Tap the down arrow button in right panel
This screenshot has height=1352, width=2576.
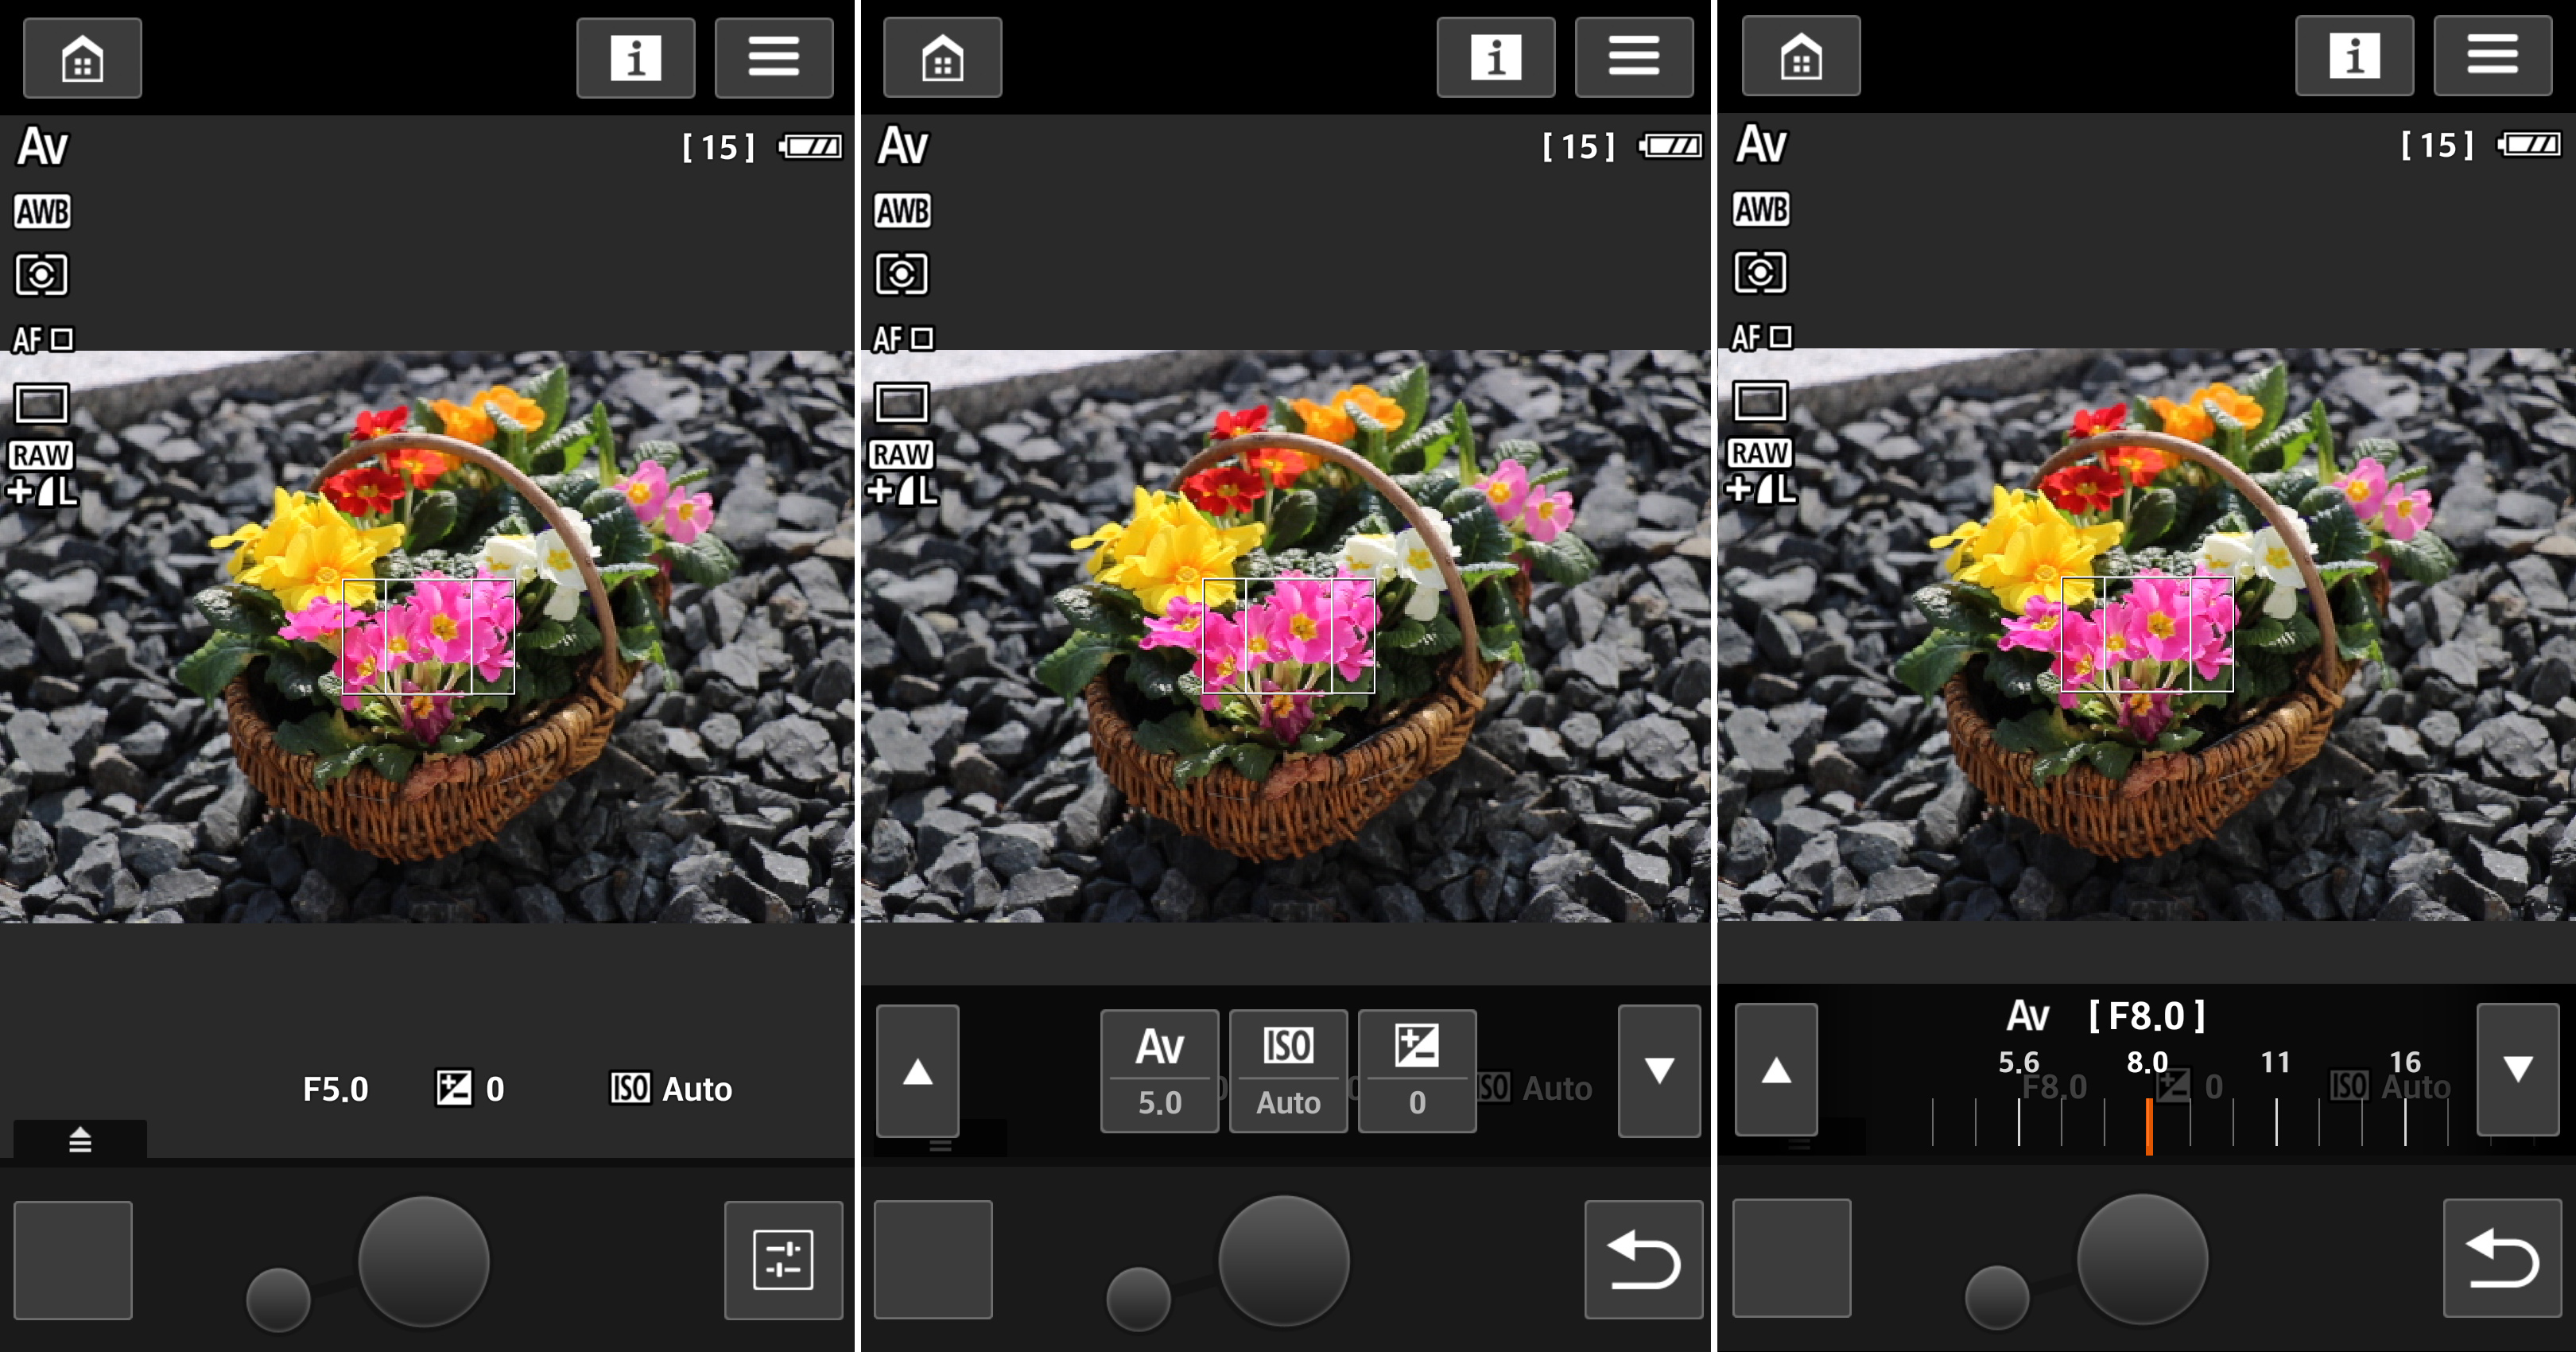tap(2518, 1070)
